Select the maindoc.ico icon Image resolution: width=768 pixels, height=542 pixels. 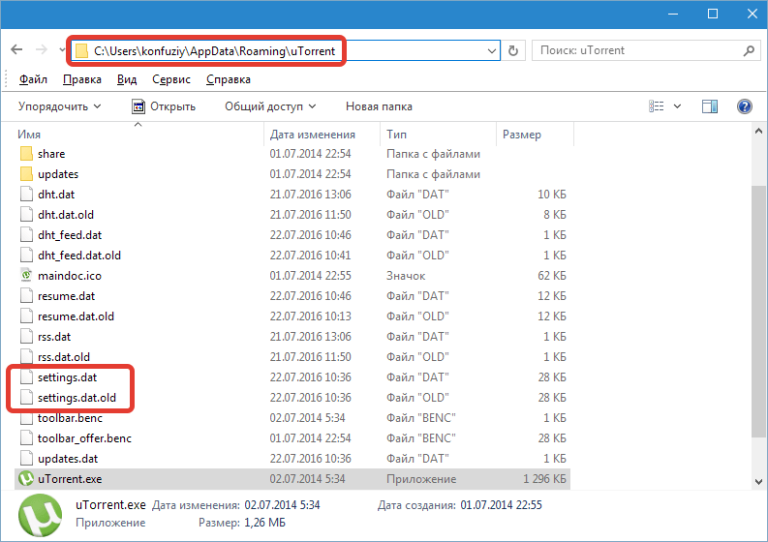click(26, 276)
